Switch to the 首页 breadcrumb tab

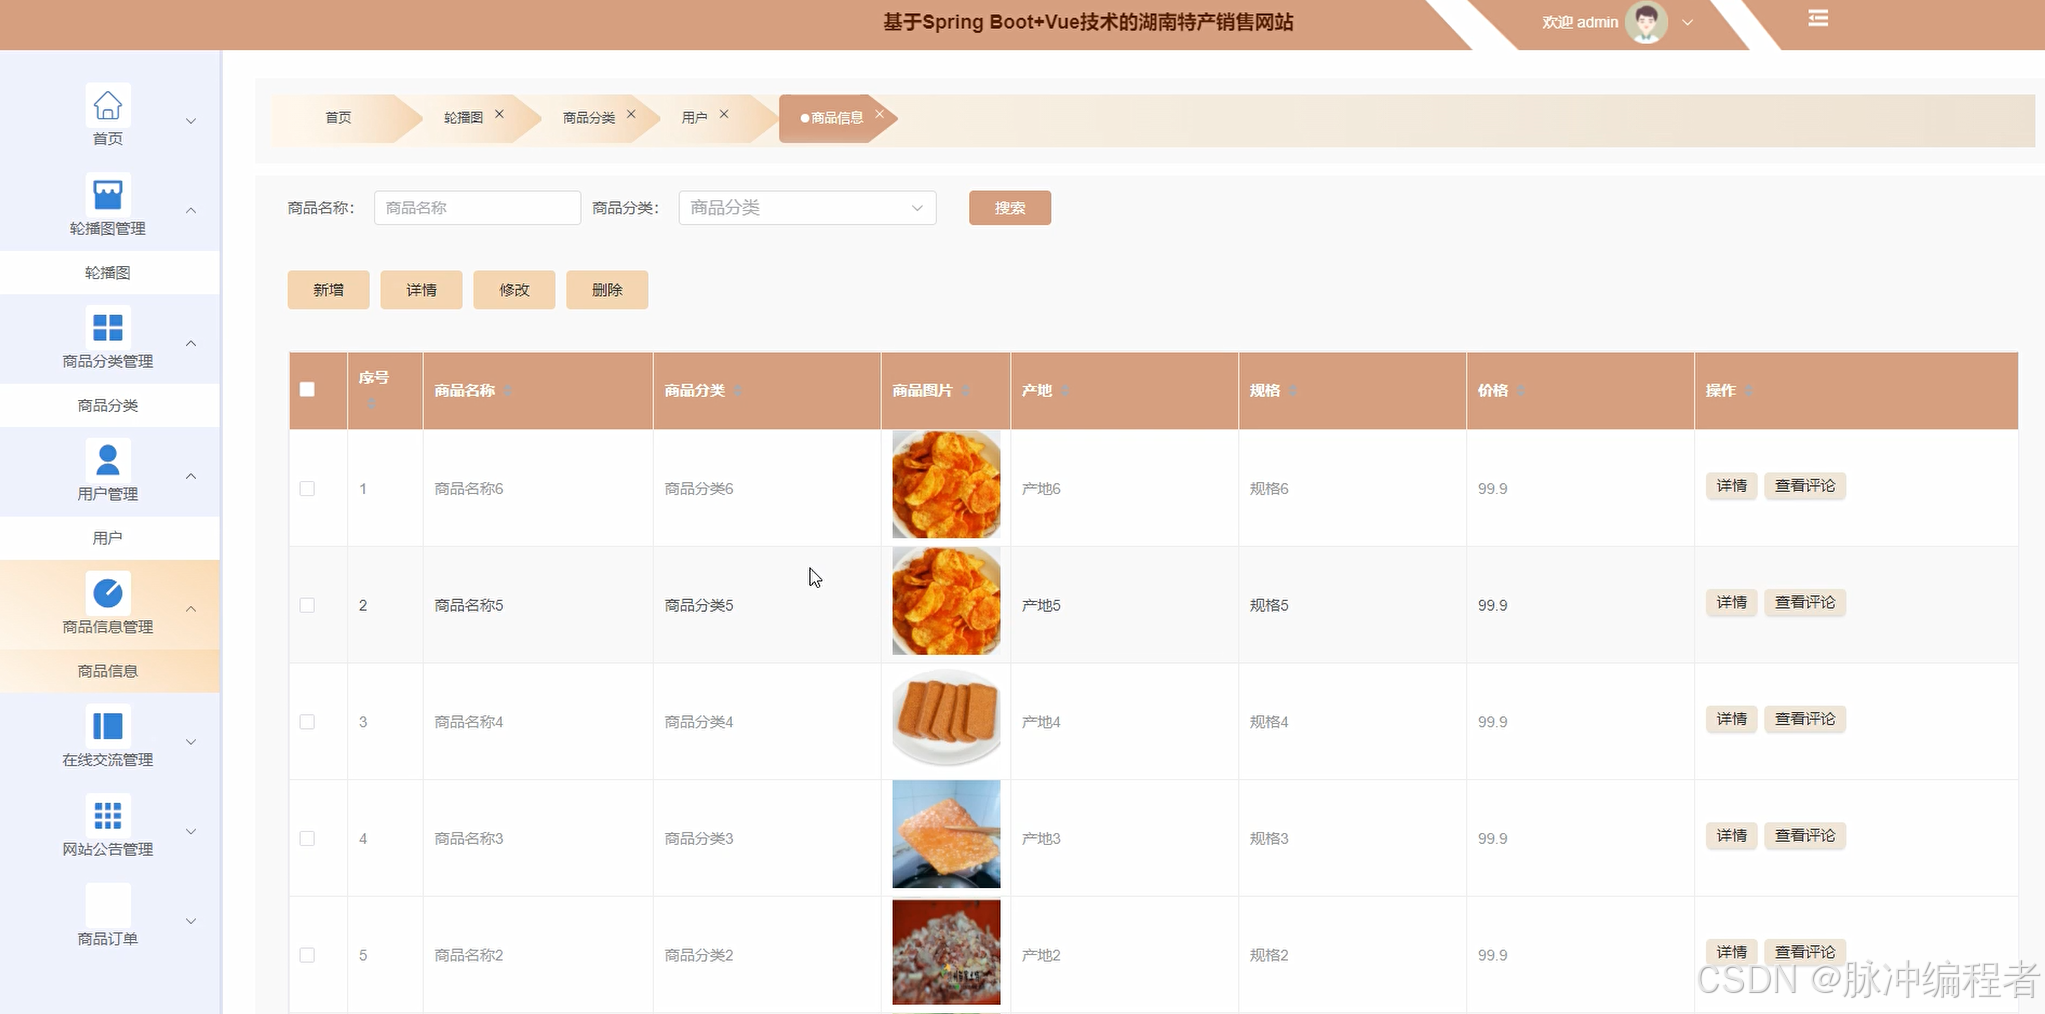(x=338, y=118)
